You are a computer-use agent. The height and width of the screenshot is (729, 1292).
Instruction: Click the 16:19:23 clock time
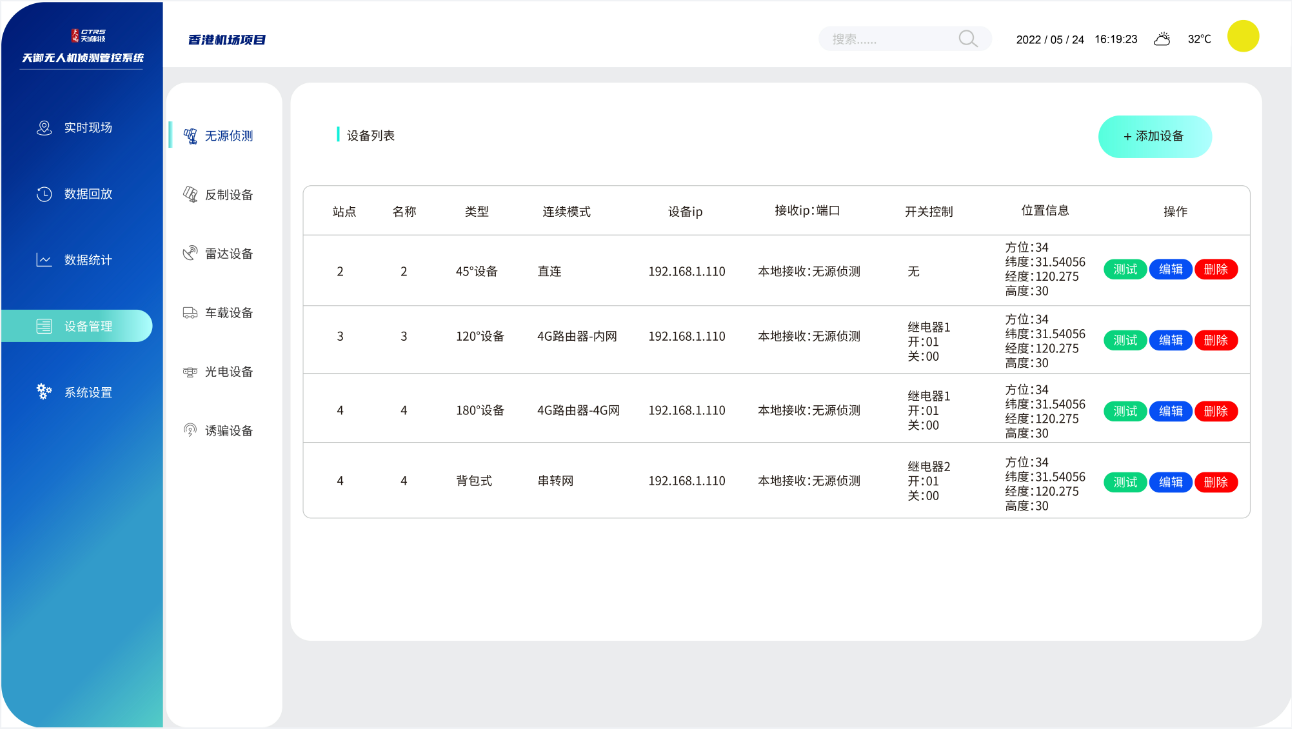(1116, 40)
